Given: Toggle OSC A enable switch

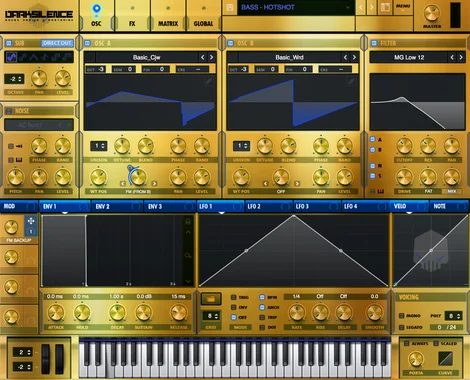Looking at the screenshot, I should click(x=87, y=43).
